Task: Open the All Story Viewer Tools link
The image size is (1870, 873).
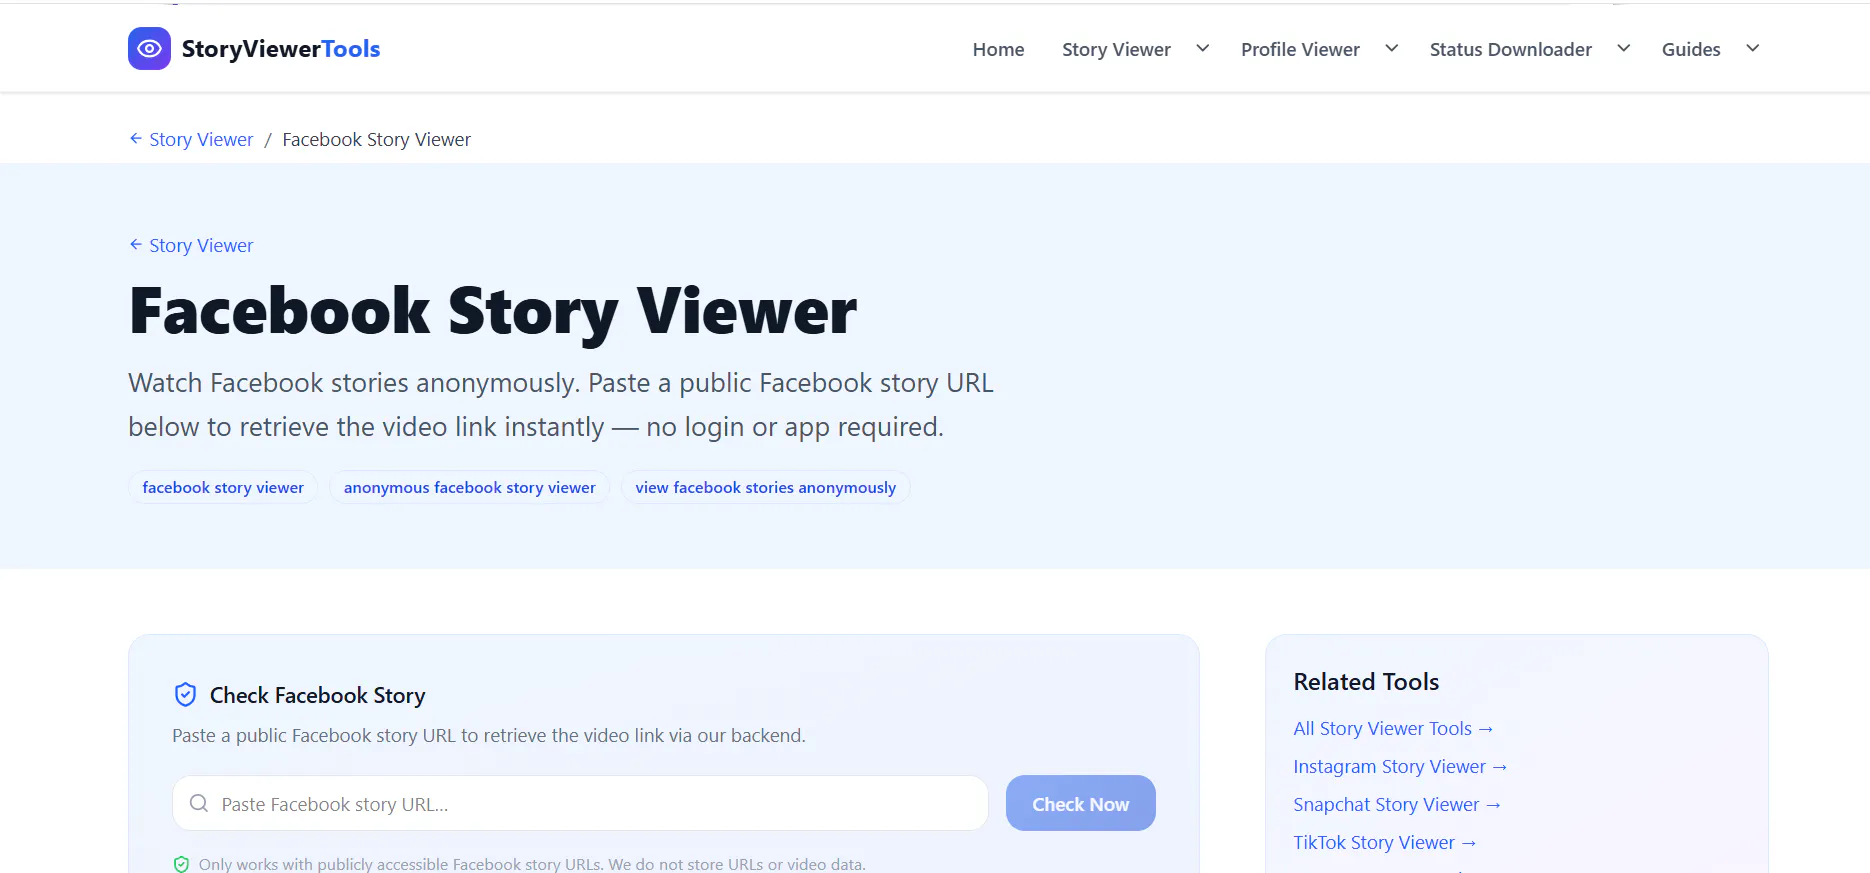Action: 1393,728
